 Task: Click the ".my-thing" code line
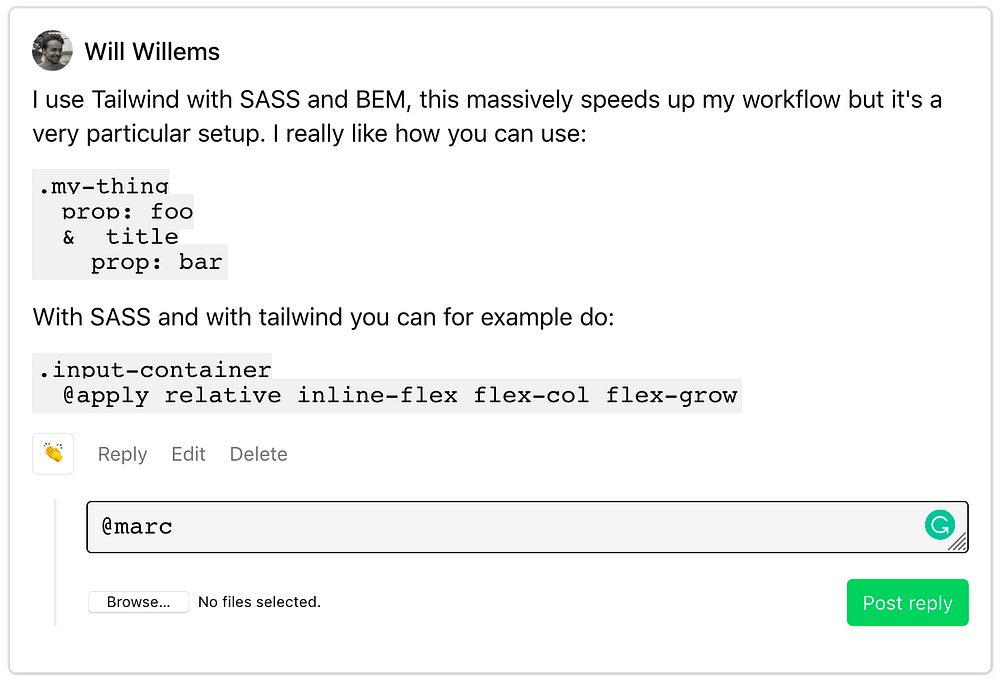coord(103,185)
